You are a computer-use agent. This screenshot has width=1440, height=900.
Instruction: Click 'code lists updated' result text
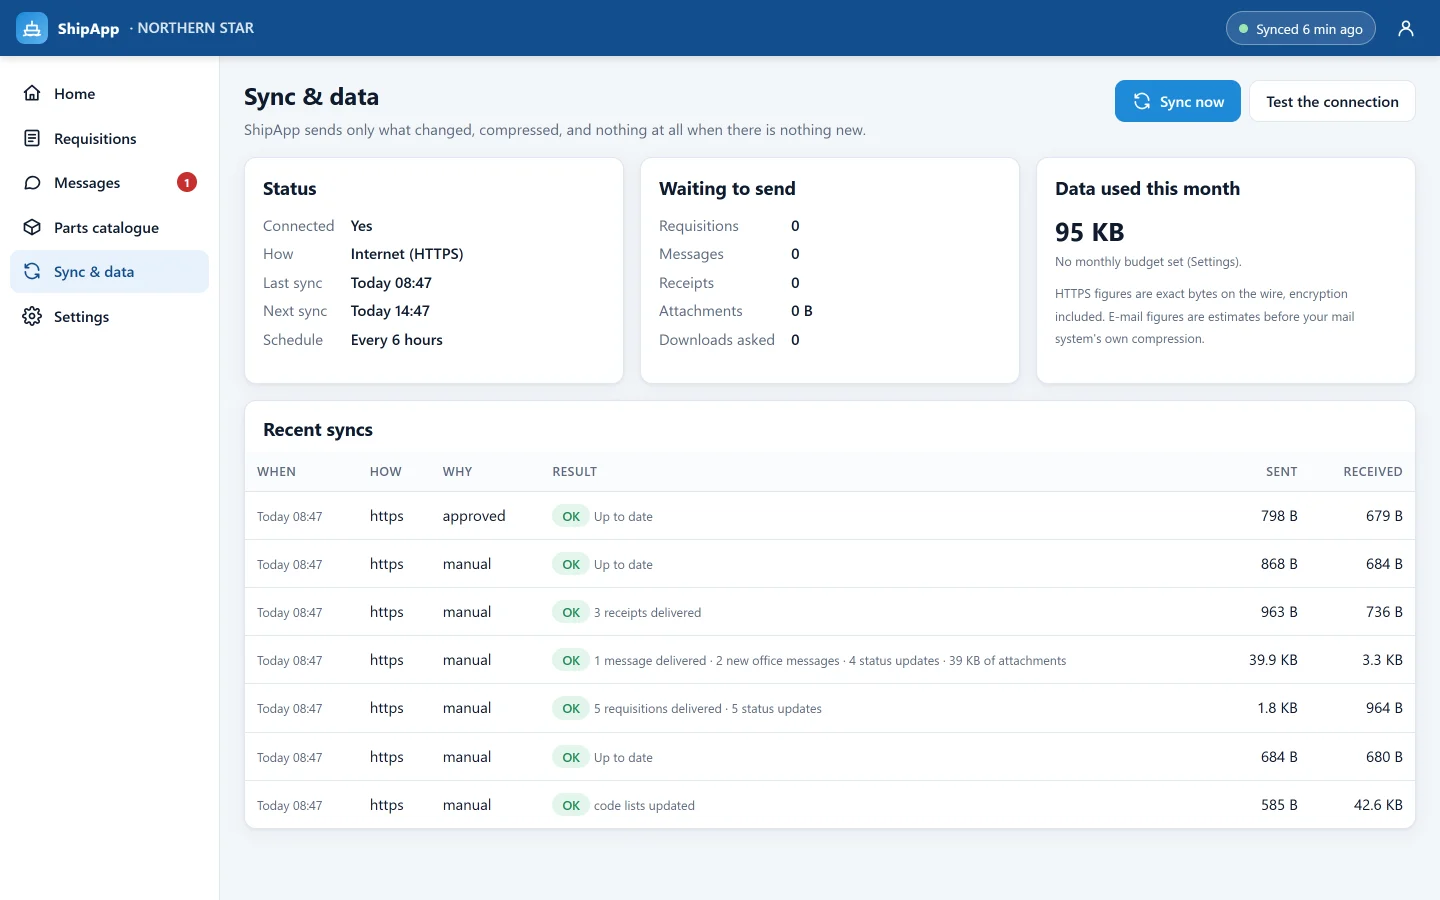coord(644,805)
